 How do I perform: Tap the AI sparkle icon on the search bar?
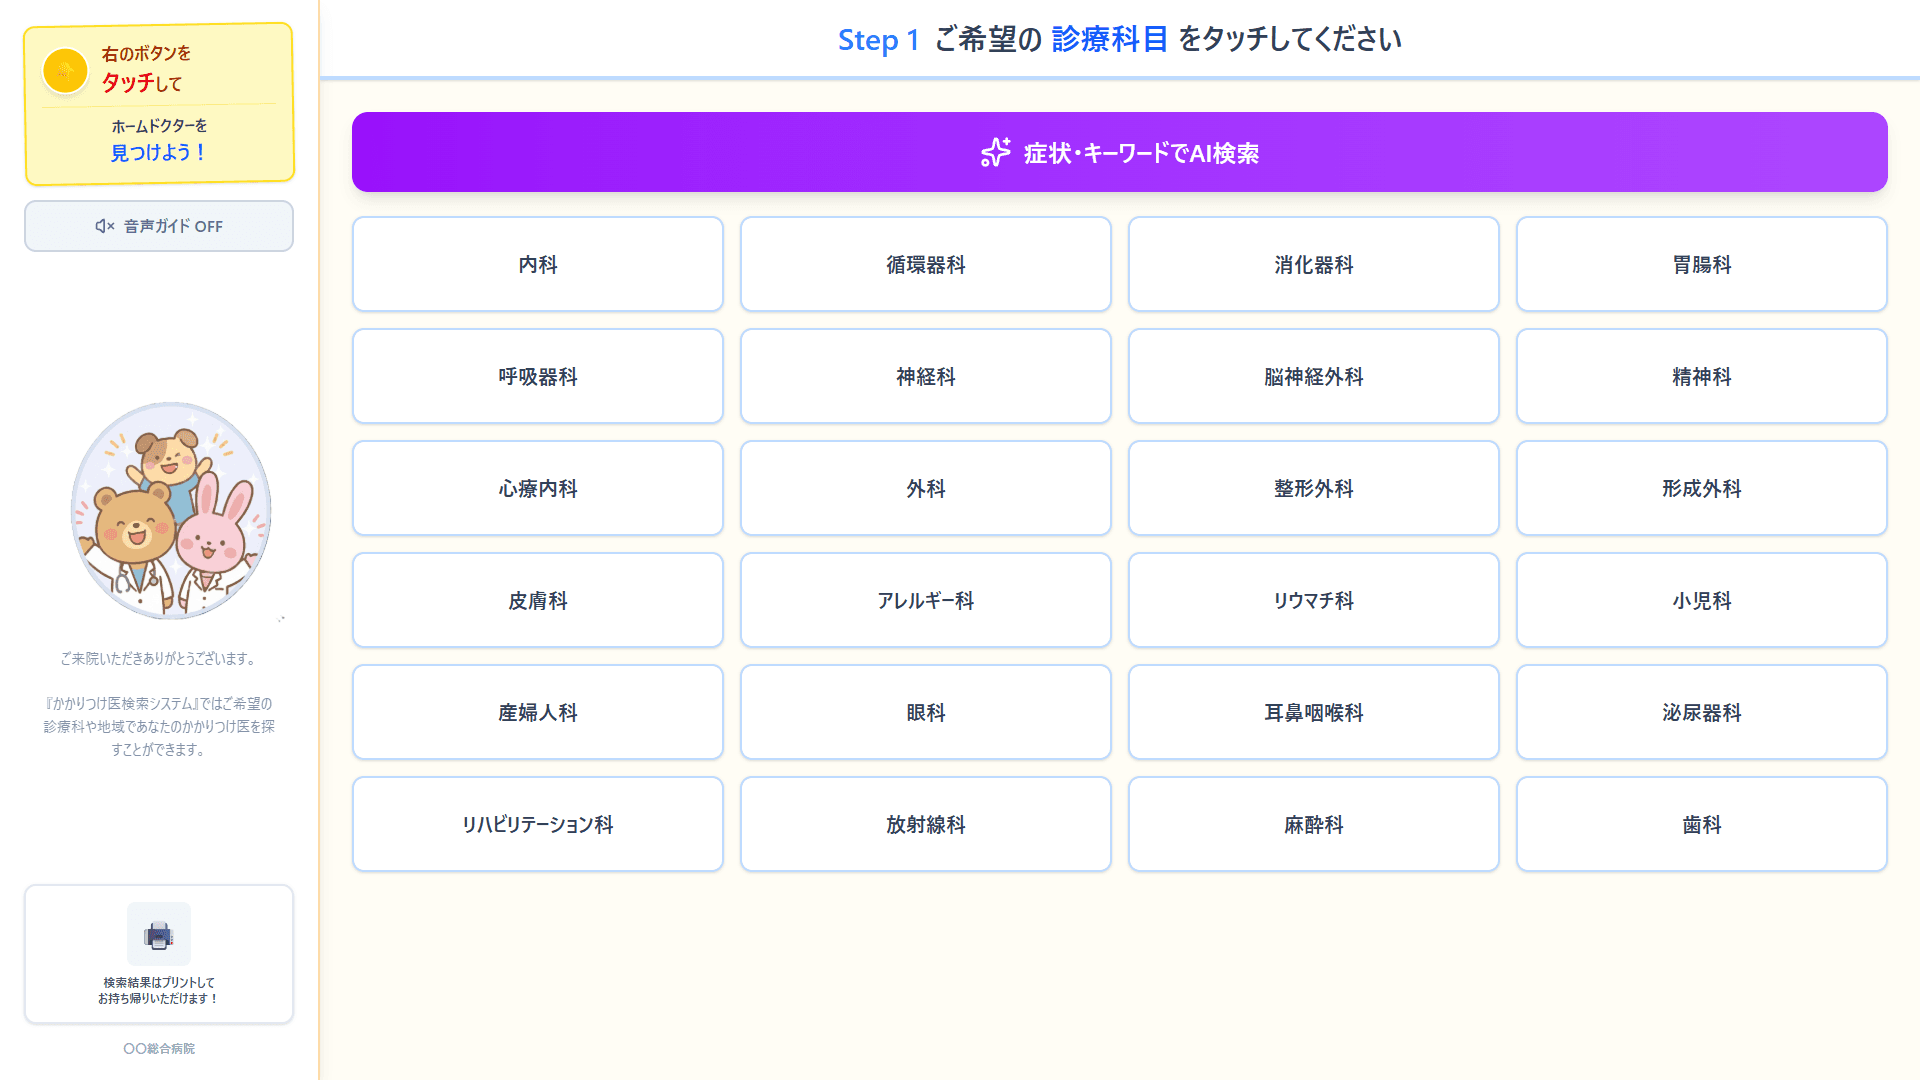[x=995, y=152]
